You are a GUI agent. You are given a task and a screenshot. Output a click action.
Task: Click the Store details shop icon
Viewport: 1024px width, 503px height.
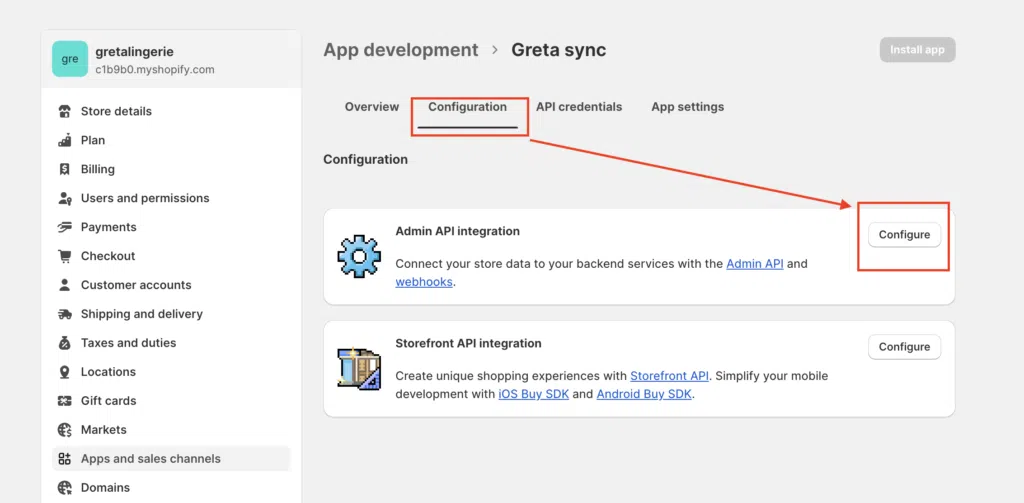tap(65, 111)
